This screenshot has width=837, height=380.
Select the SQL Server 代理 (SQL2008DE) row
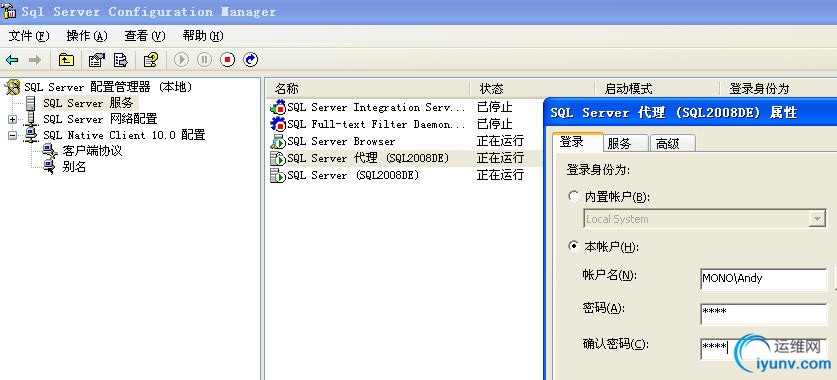368,158
